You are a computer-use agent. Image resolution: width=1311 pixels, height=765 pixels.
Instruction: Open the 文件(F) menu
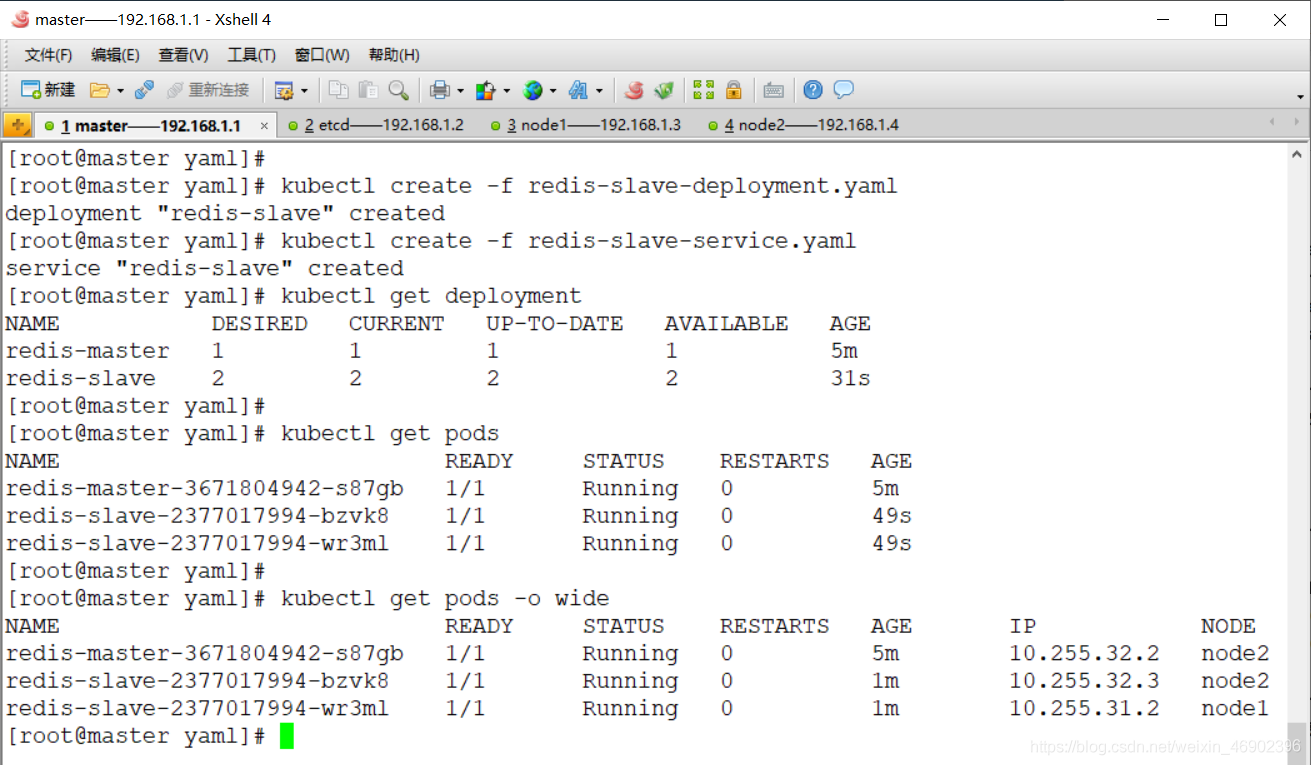49,55
